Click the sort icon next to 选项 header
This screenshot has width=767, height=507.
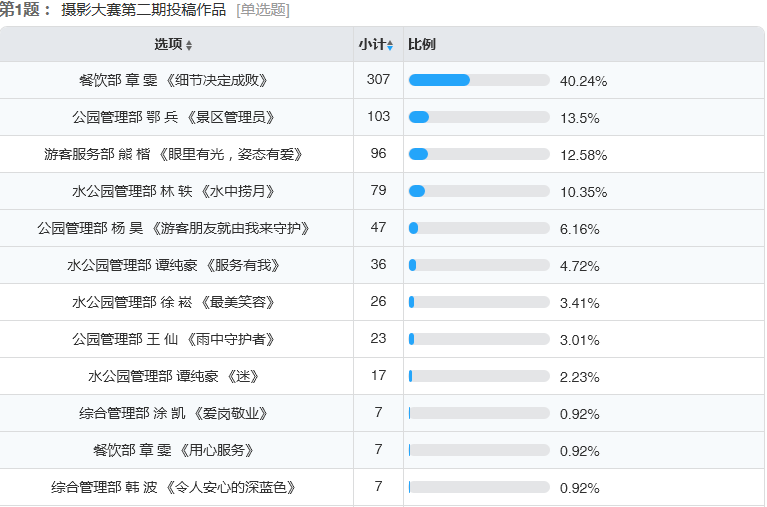tap(189, 46)
